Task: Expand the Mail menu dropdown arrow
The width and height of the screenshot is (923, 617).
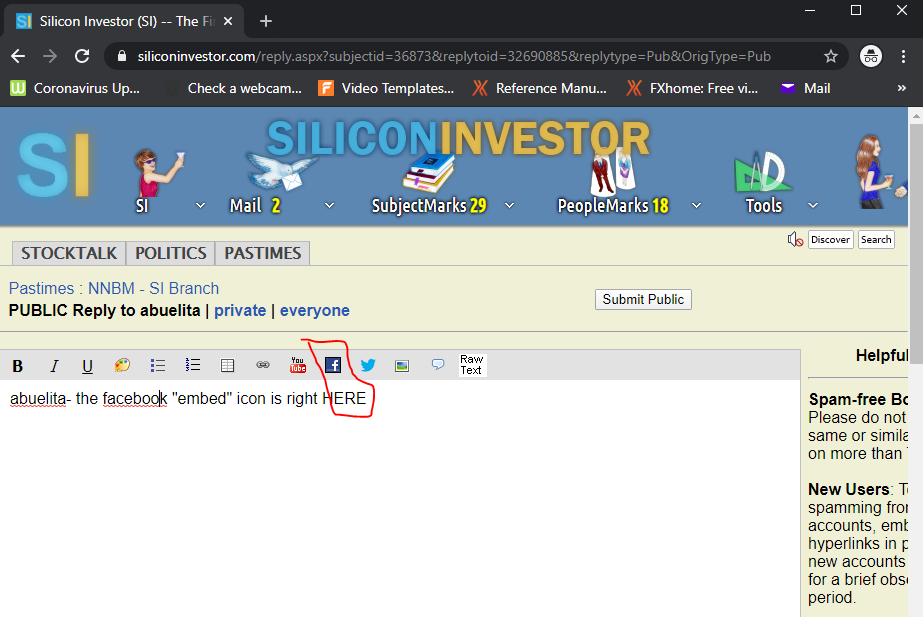Action: click(x=330, y=205)
